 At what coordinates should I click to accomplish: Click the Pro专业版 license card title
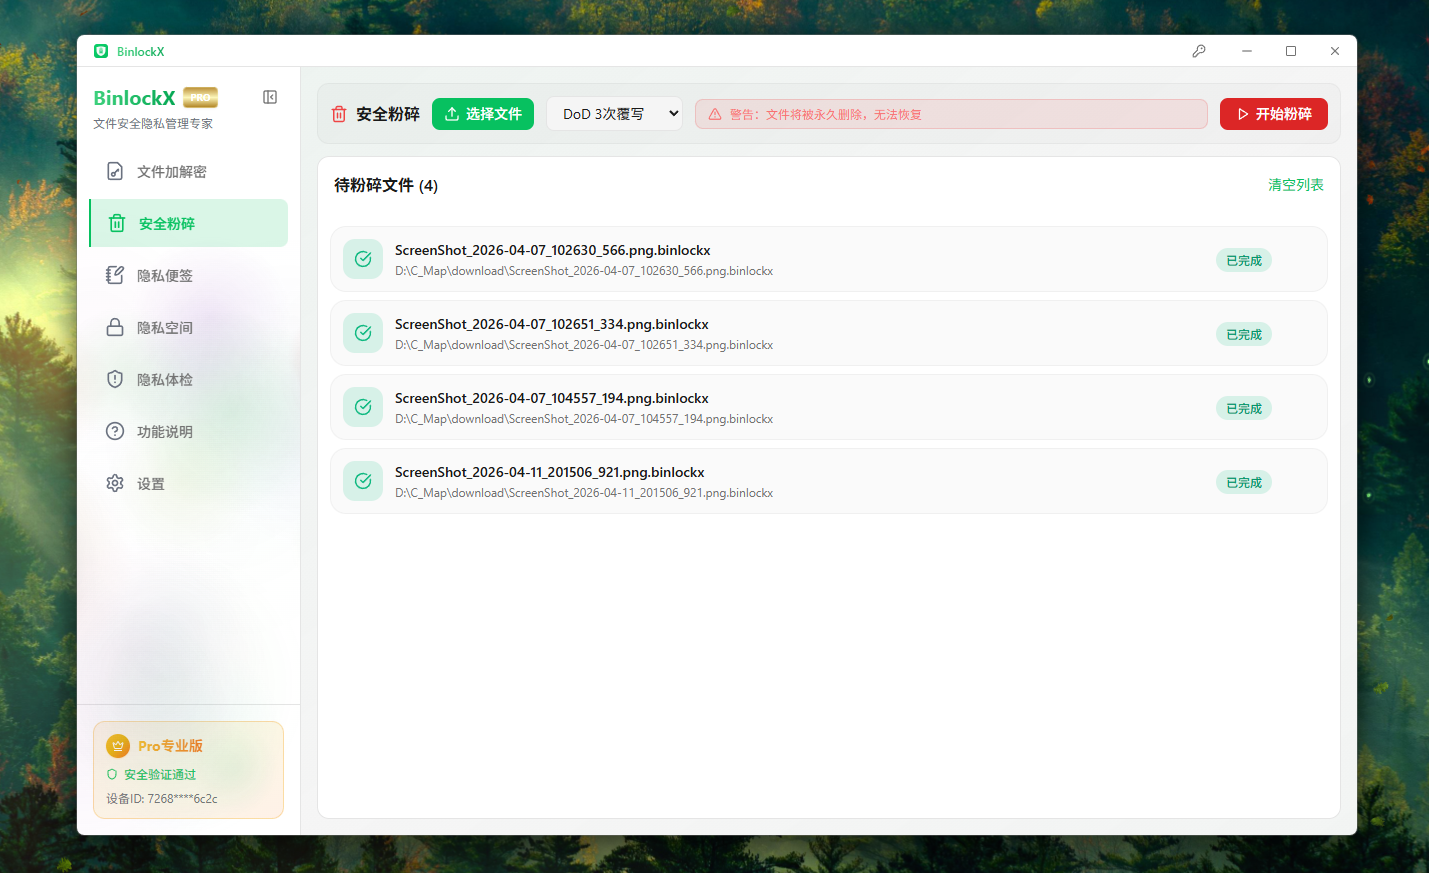pyautogui.click(x=171, y=746)
